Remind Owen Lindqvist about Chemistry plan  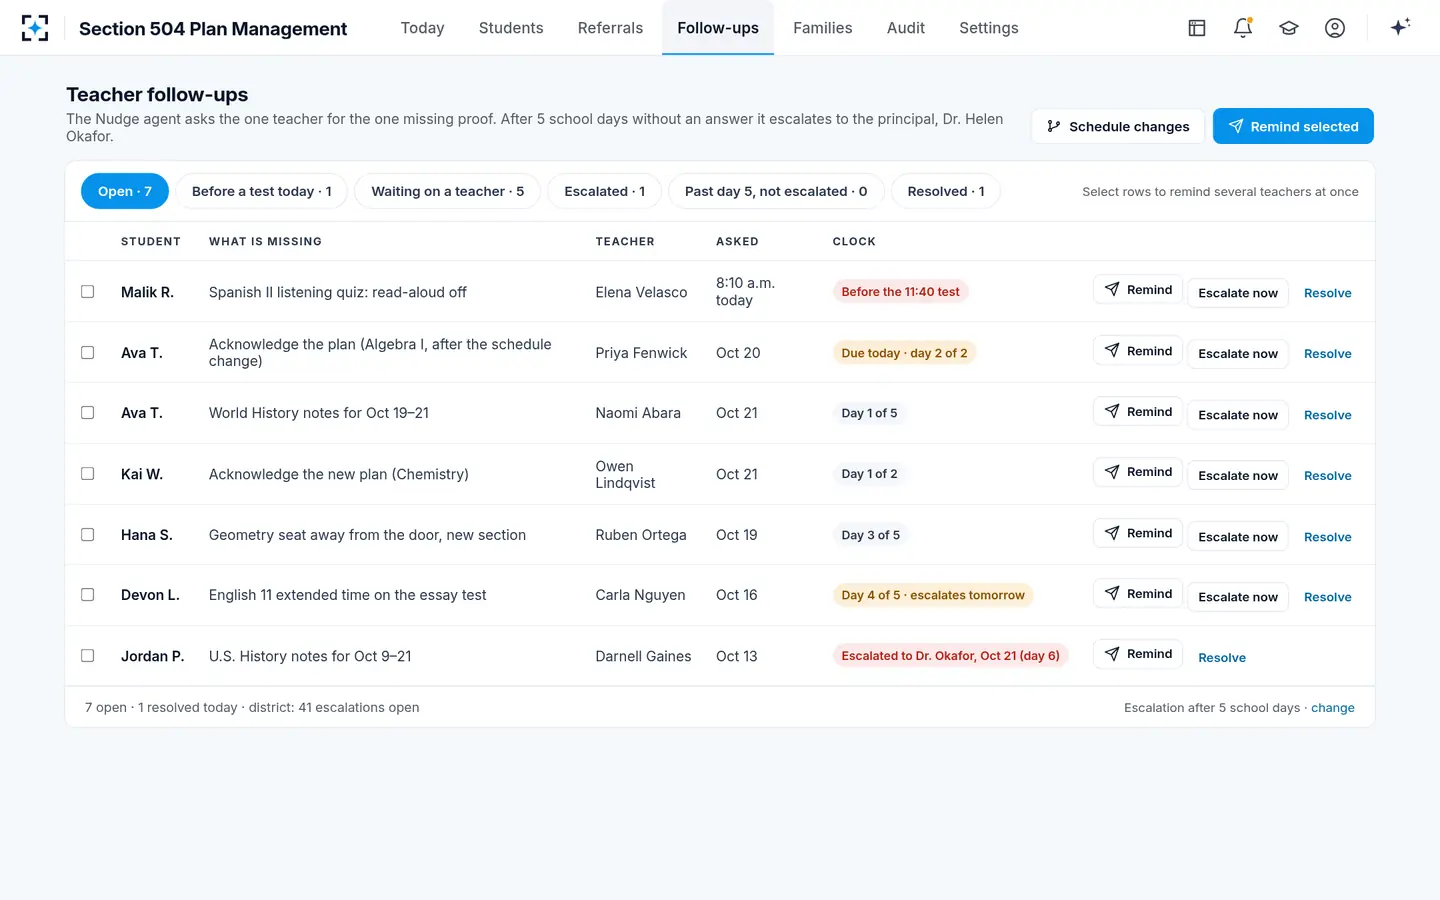pyautogui.click(x=1138, y=472)
